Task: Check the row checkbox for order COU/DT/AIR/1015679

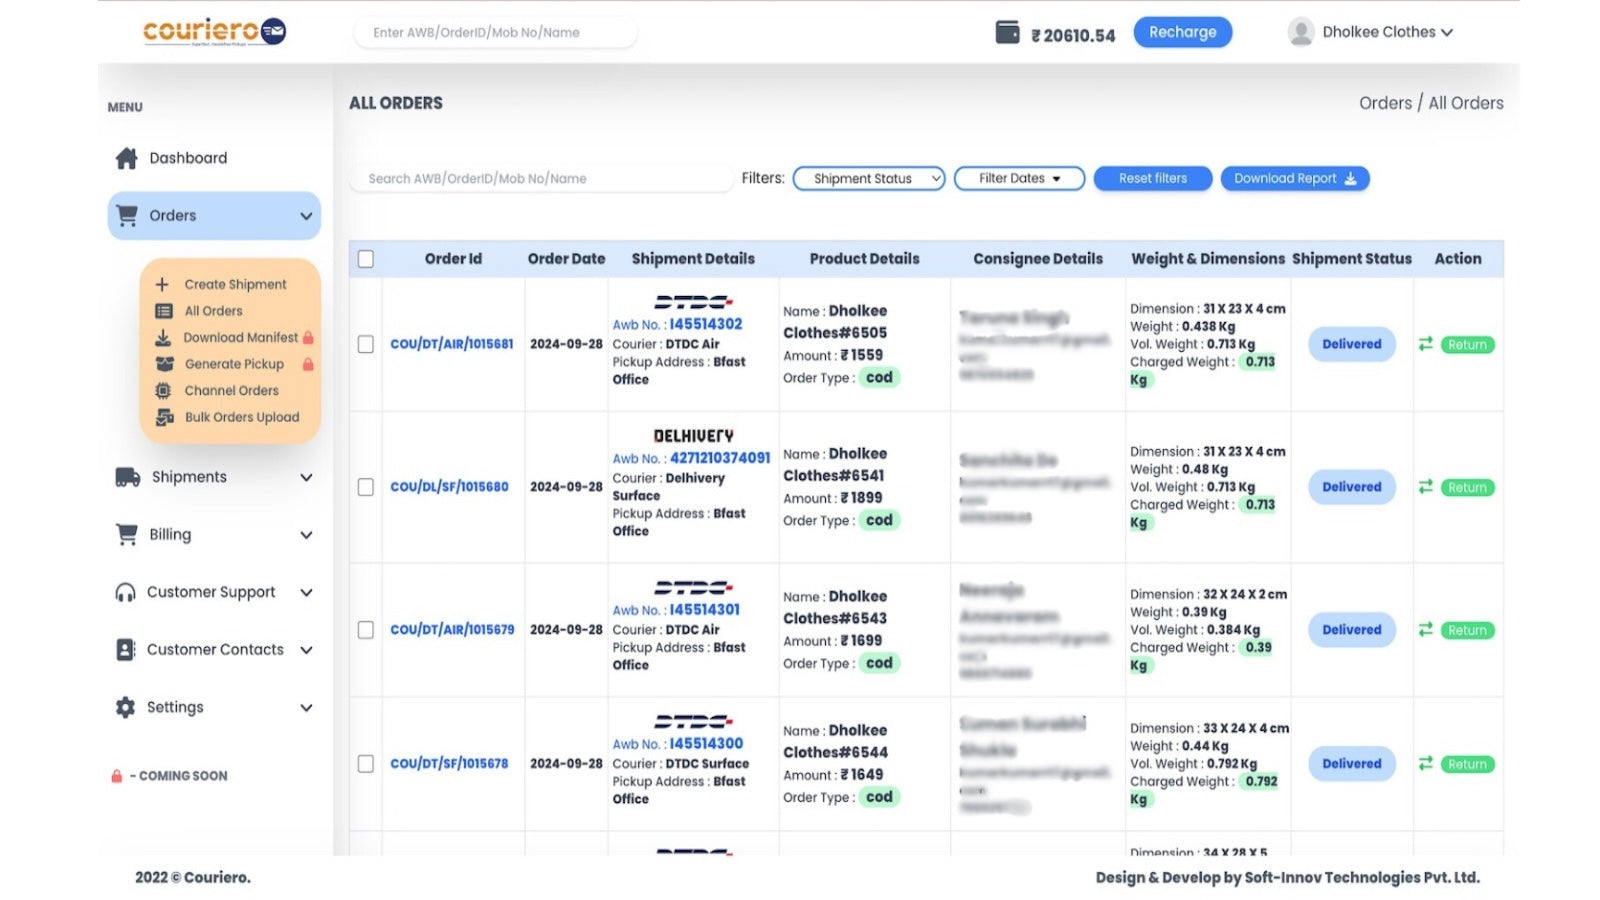Action: tap(365, 630)
